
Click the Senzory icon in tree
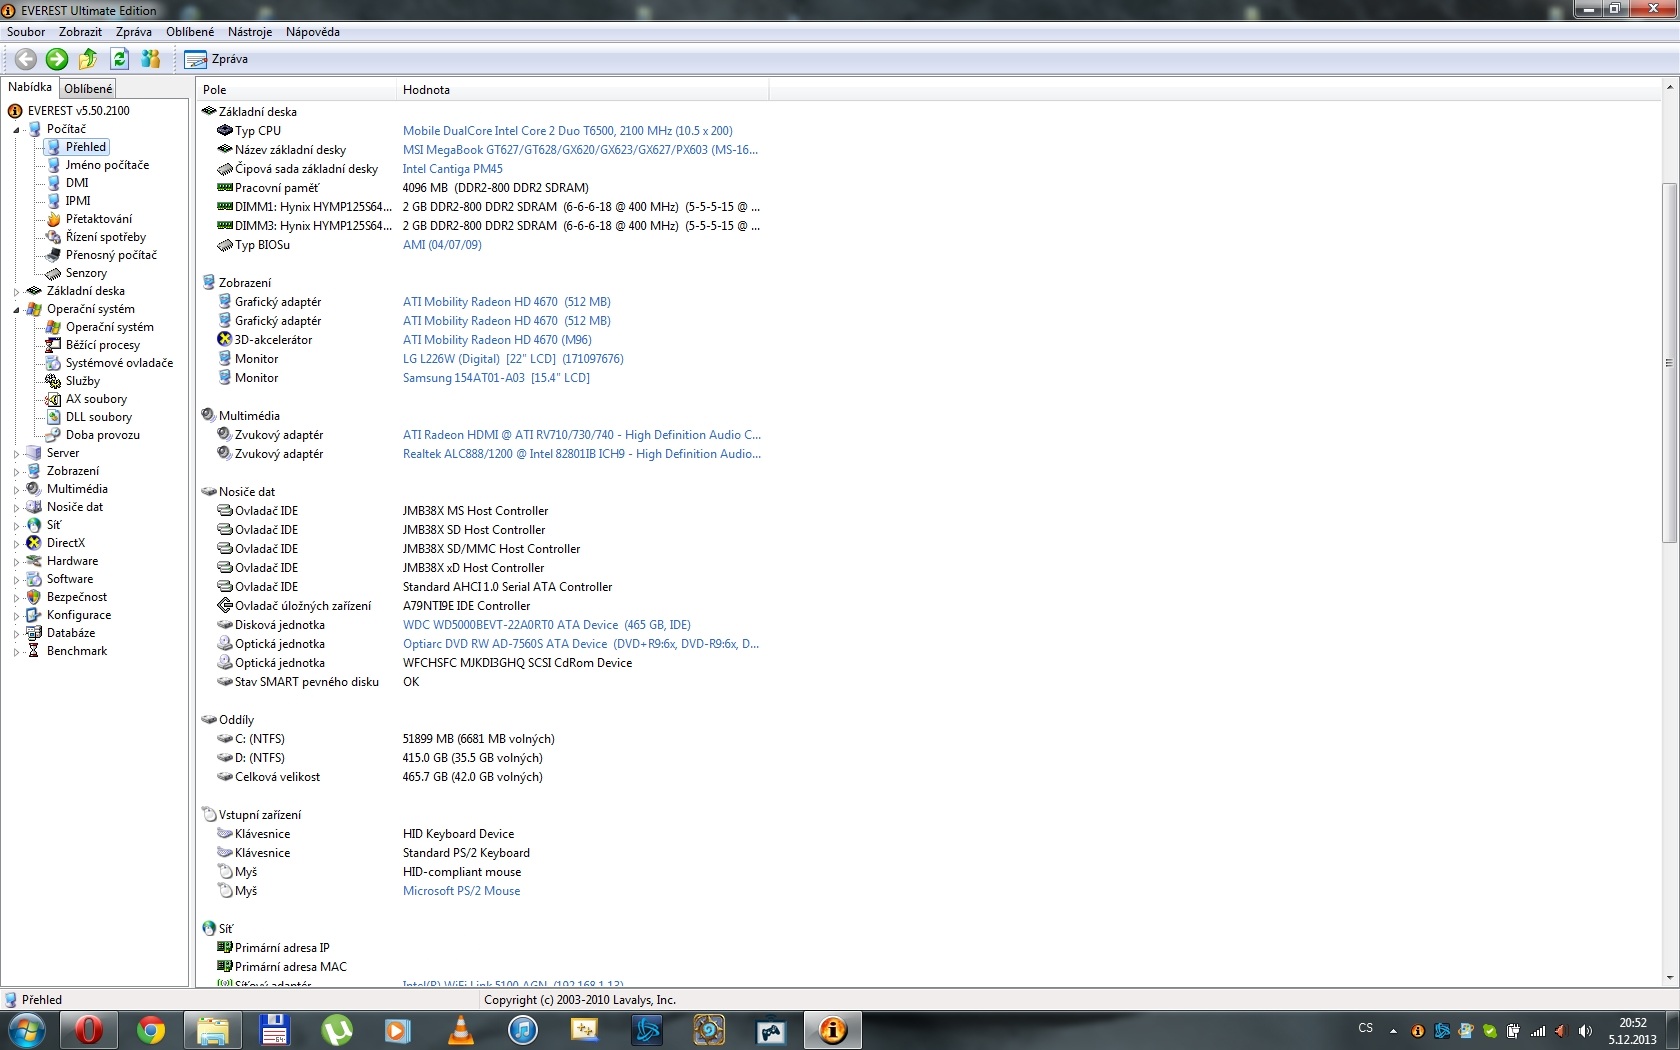[54, 273]
